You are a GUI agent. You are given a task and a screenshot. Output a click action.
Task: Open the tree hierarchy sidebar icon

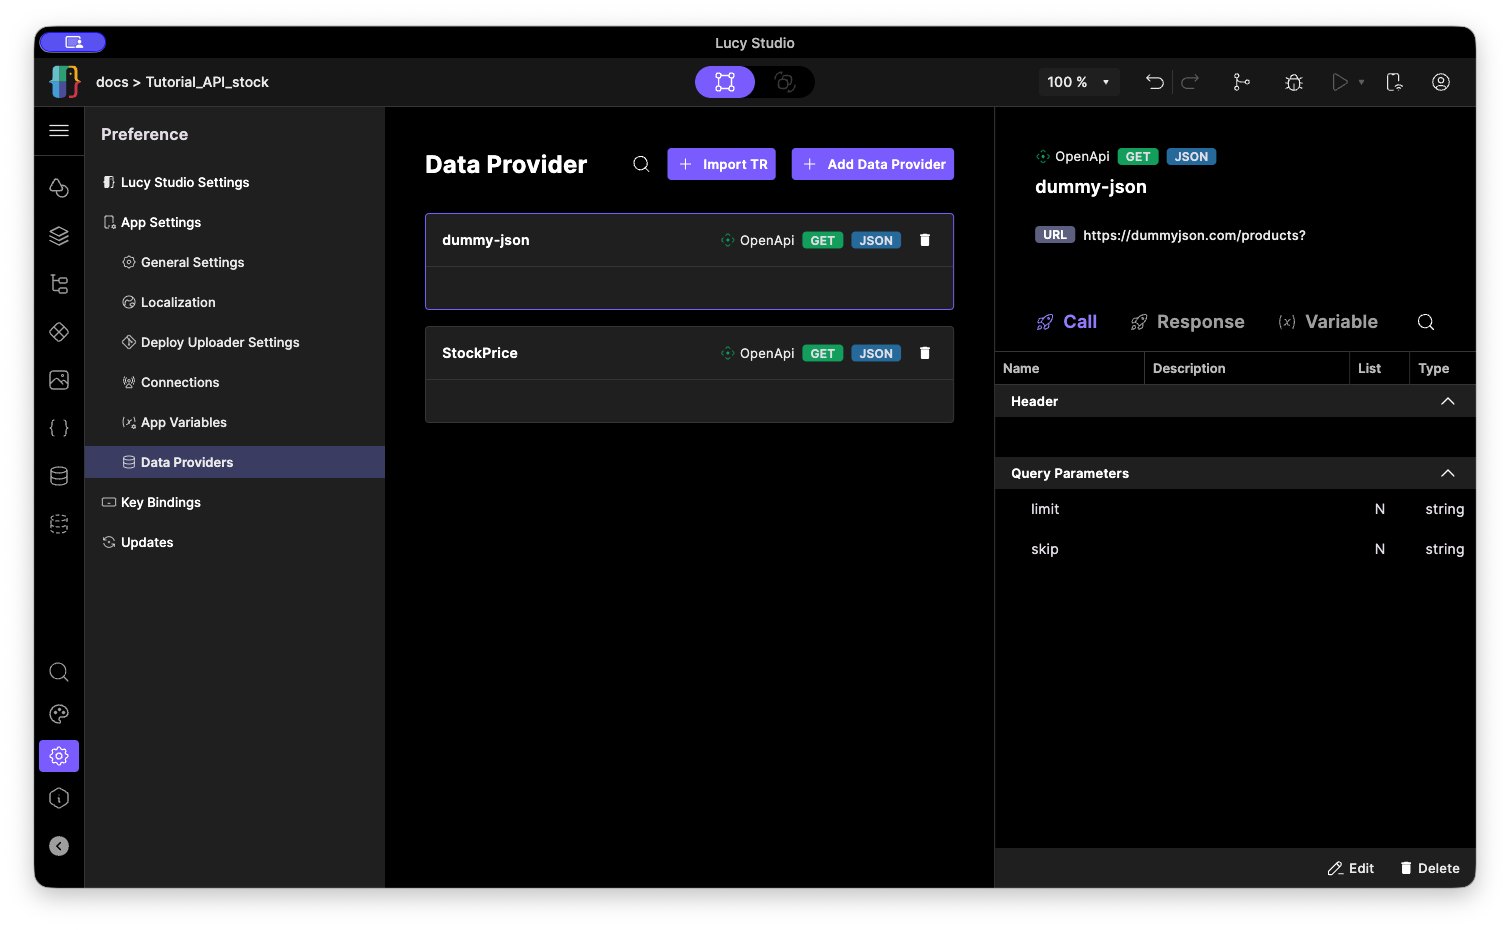point(59,284)
